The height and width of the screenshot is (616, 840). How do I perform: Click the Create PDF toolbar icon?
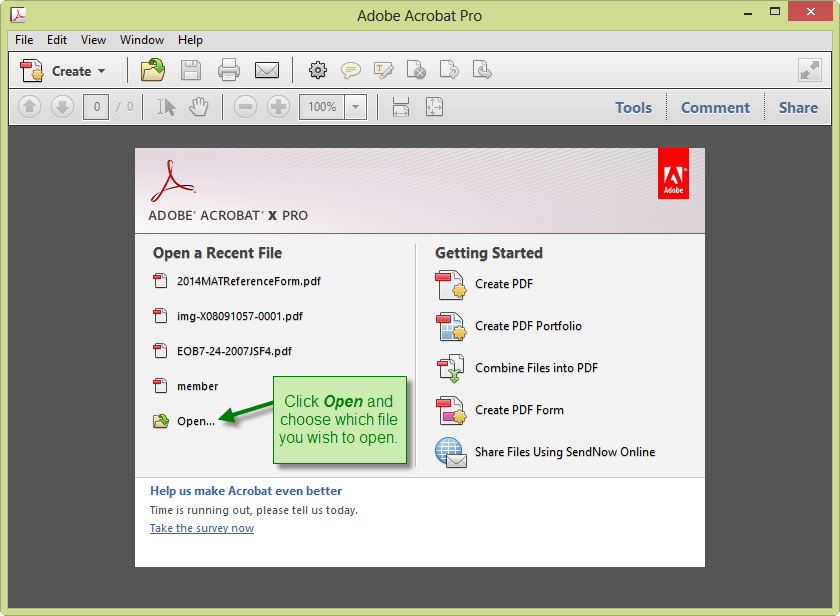click(32, 71)
